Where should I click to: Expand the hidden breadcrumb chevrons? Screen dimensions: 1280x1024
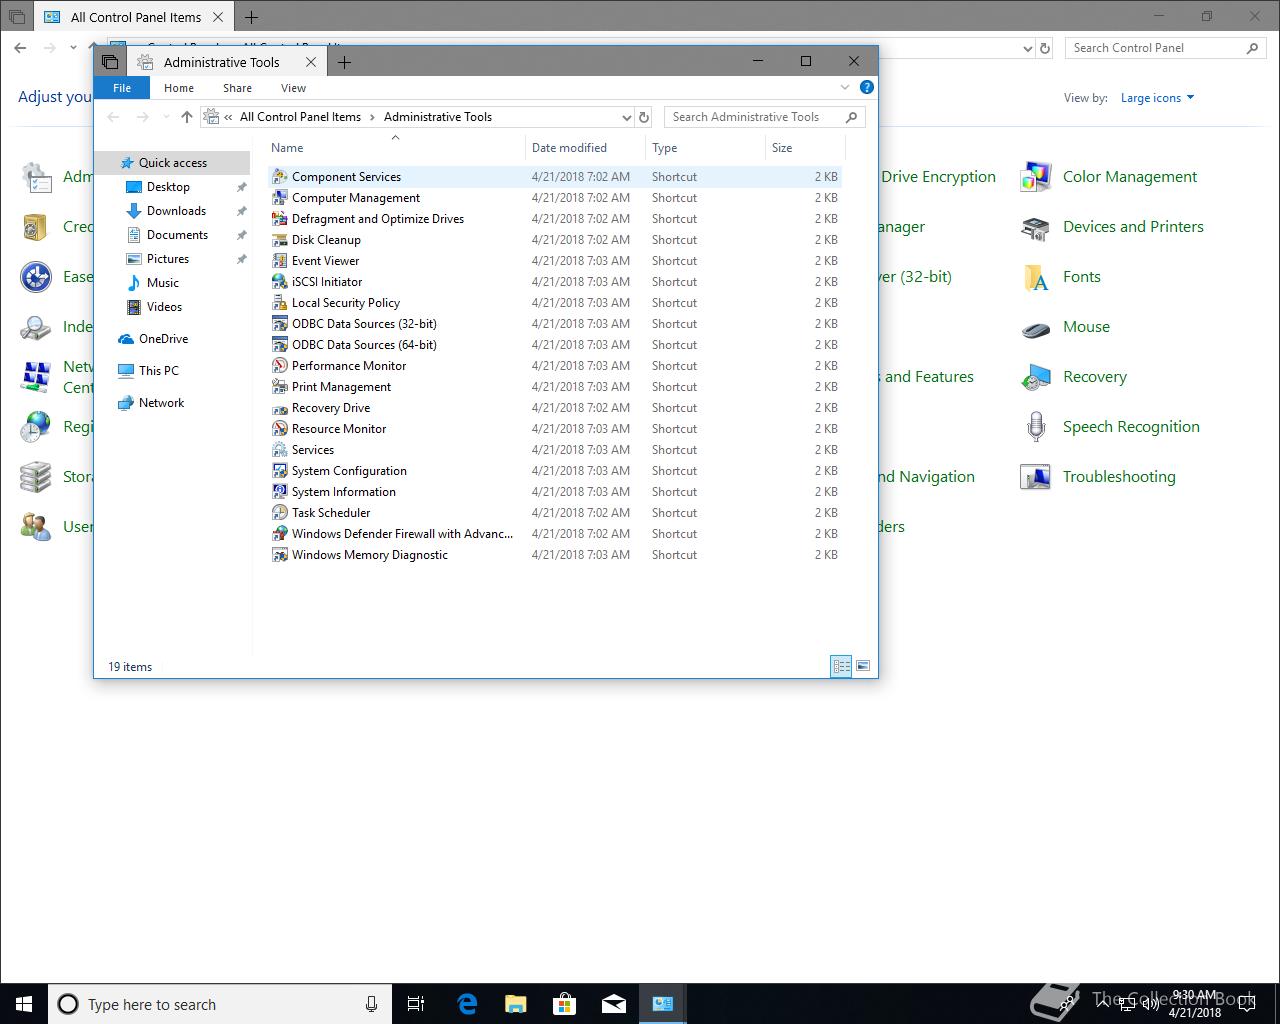tap(229, 117)
